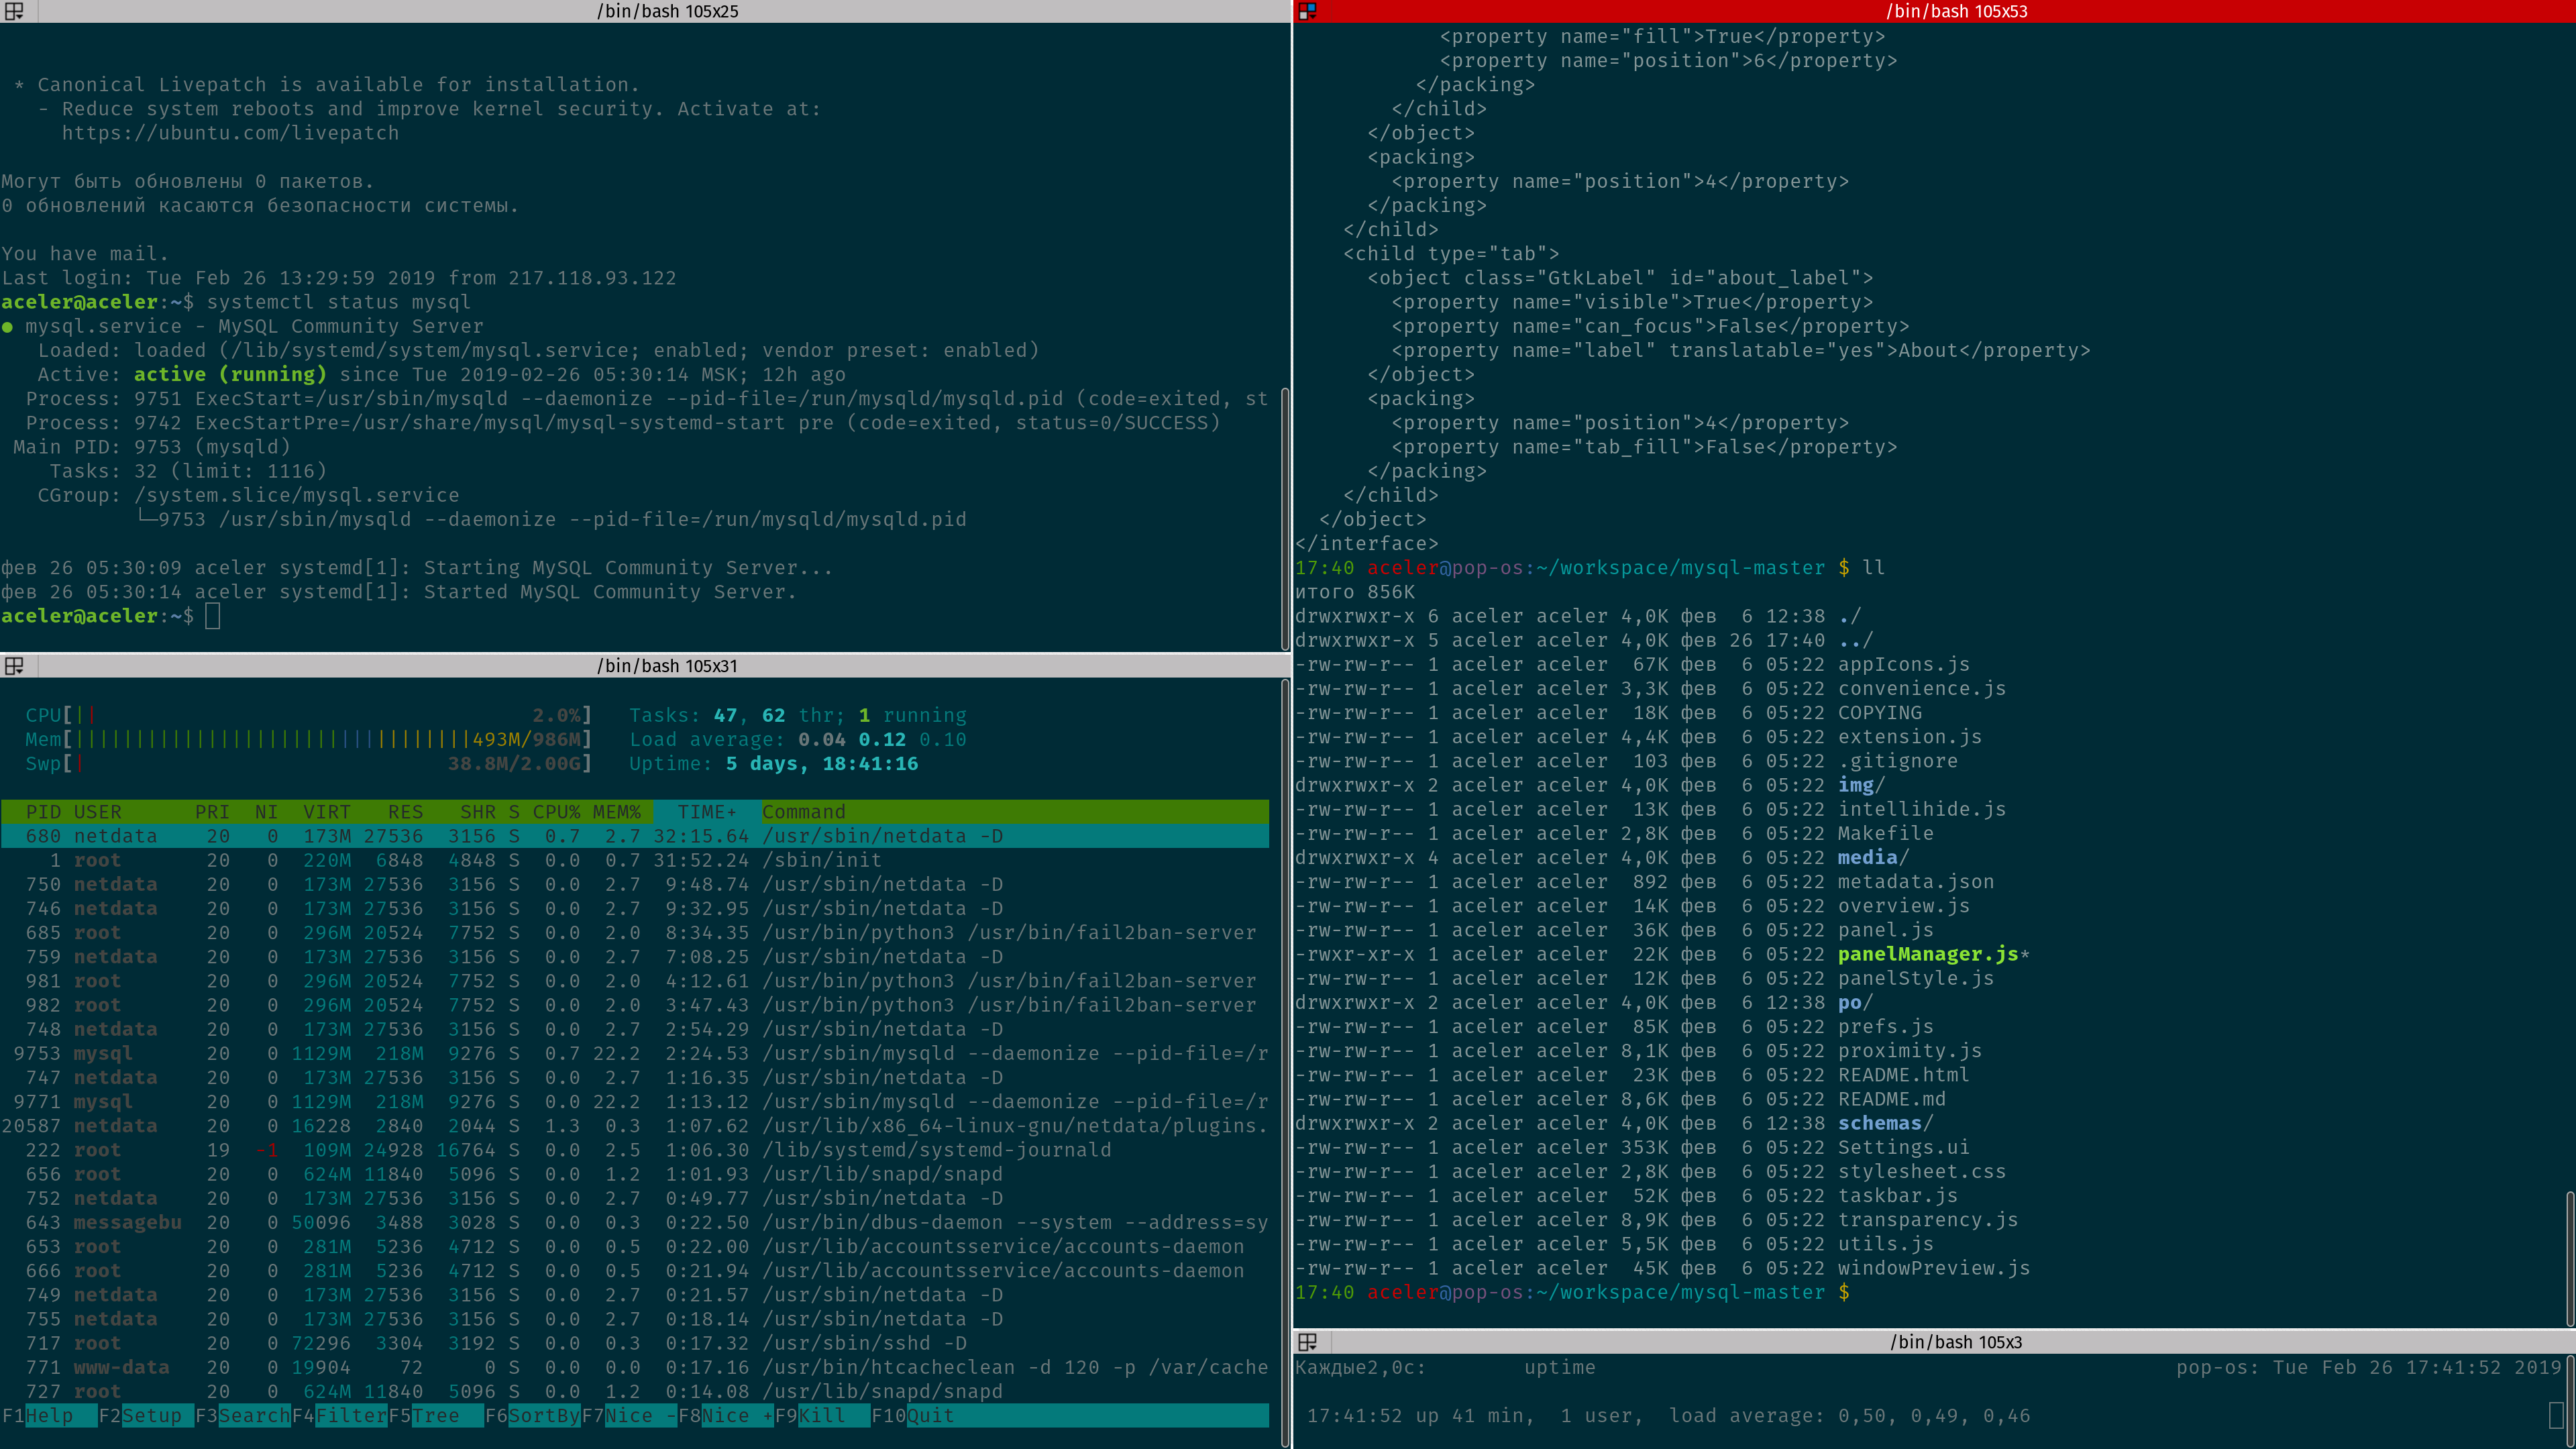Click the htop Mem usage meter bar
Image resolution: width=2576 pixels, height=1449 pixels.
pos(309,740)
